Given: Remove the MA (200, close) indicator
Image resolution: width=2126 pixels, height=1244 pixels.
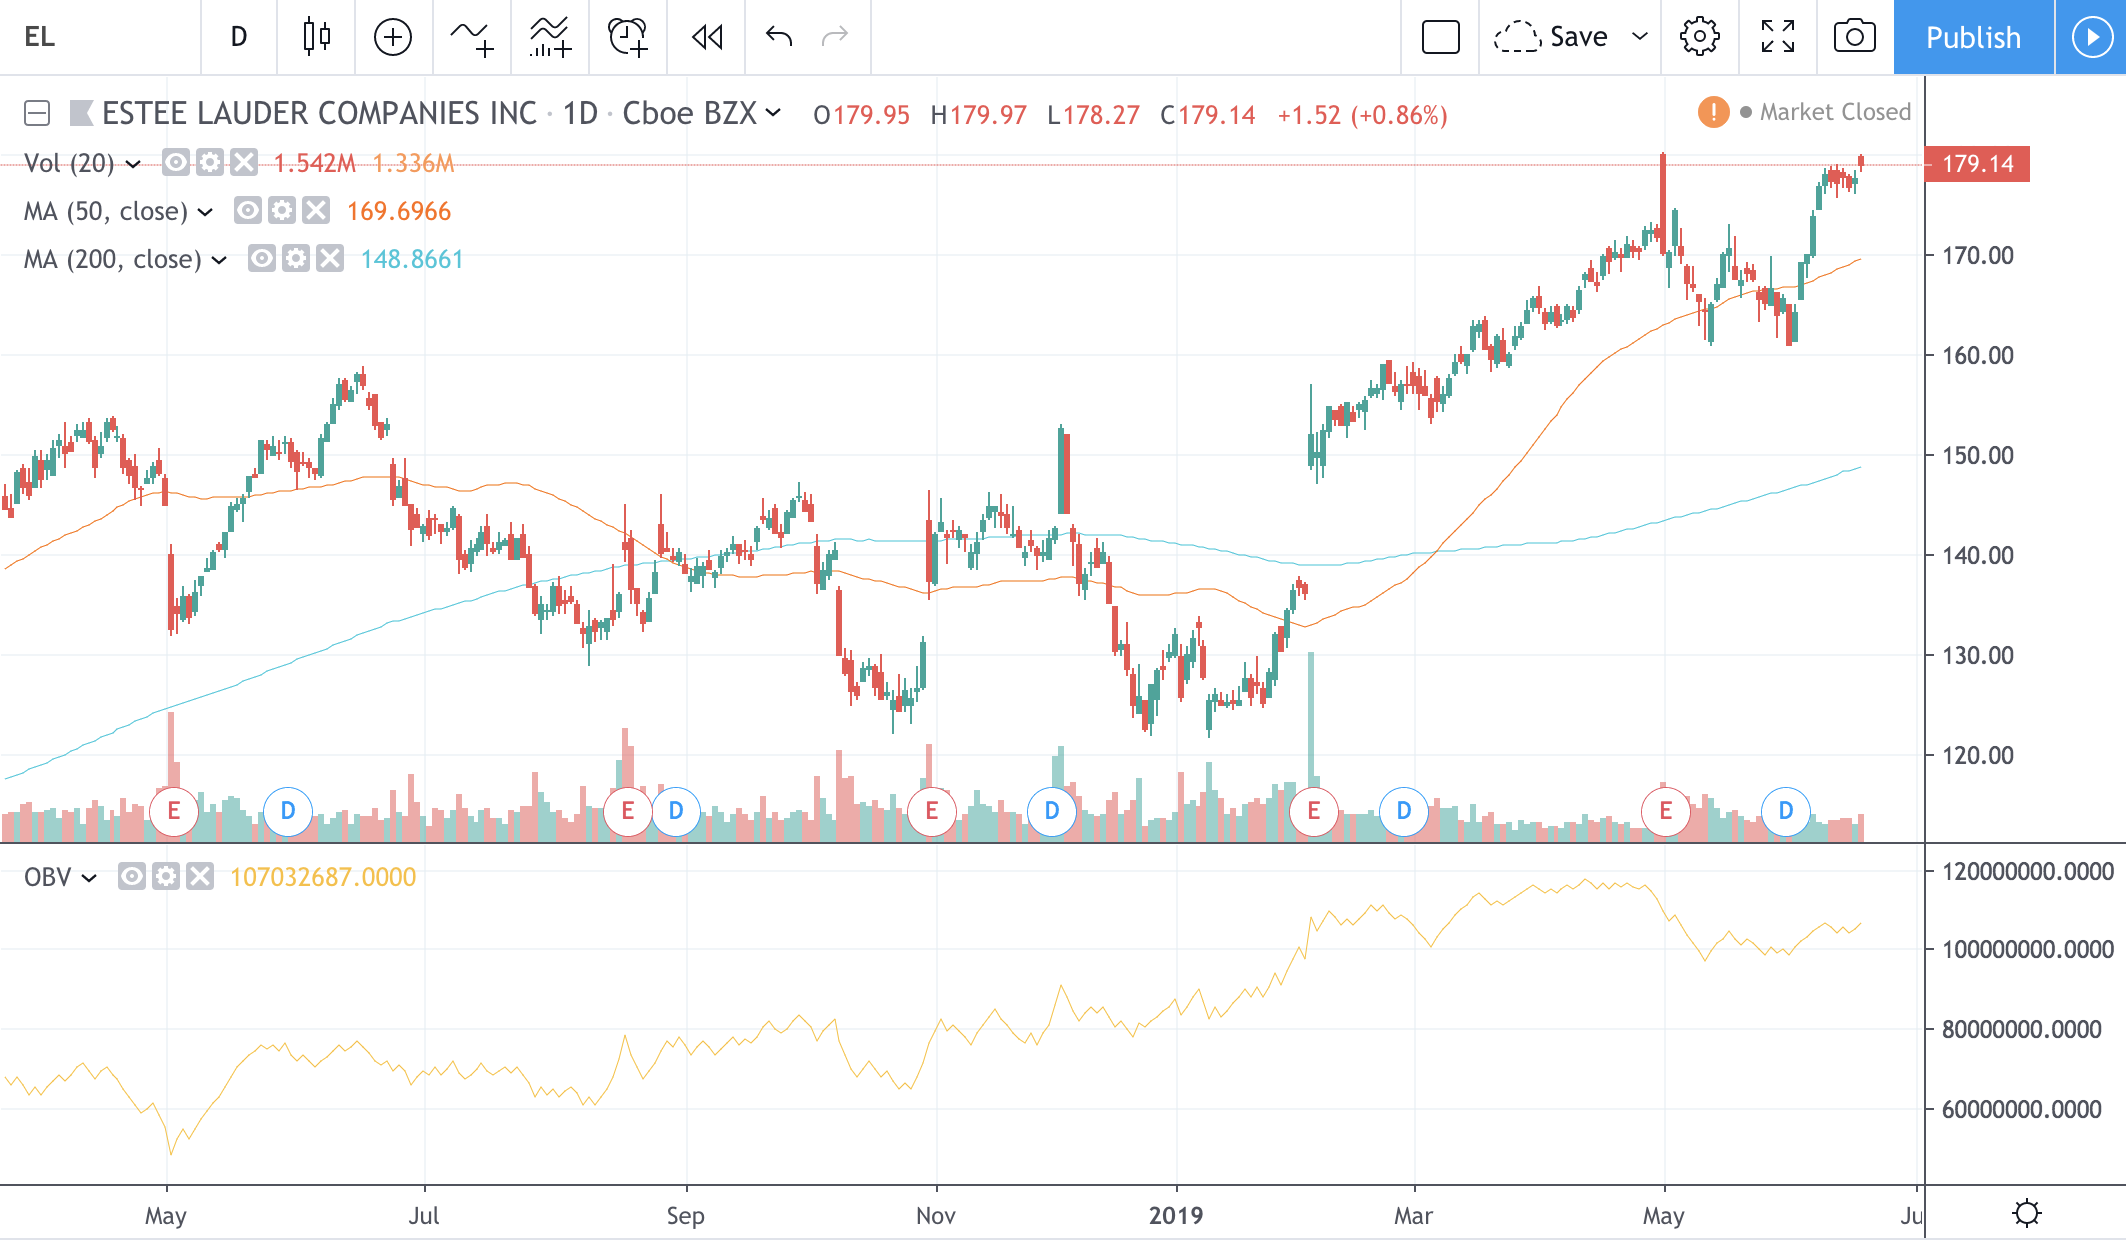Looking at the screenshot, I should pyautogui.click(x=330, y=259).
